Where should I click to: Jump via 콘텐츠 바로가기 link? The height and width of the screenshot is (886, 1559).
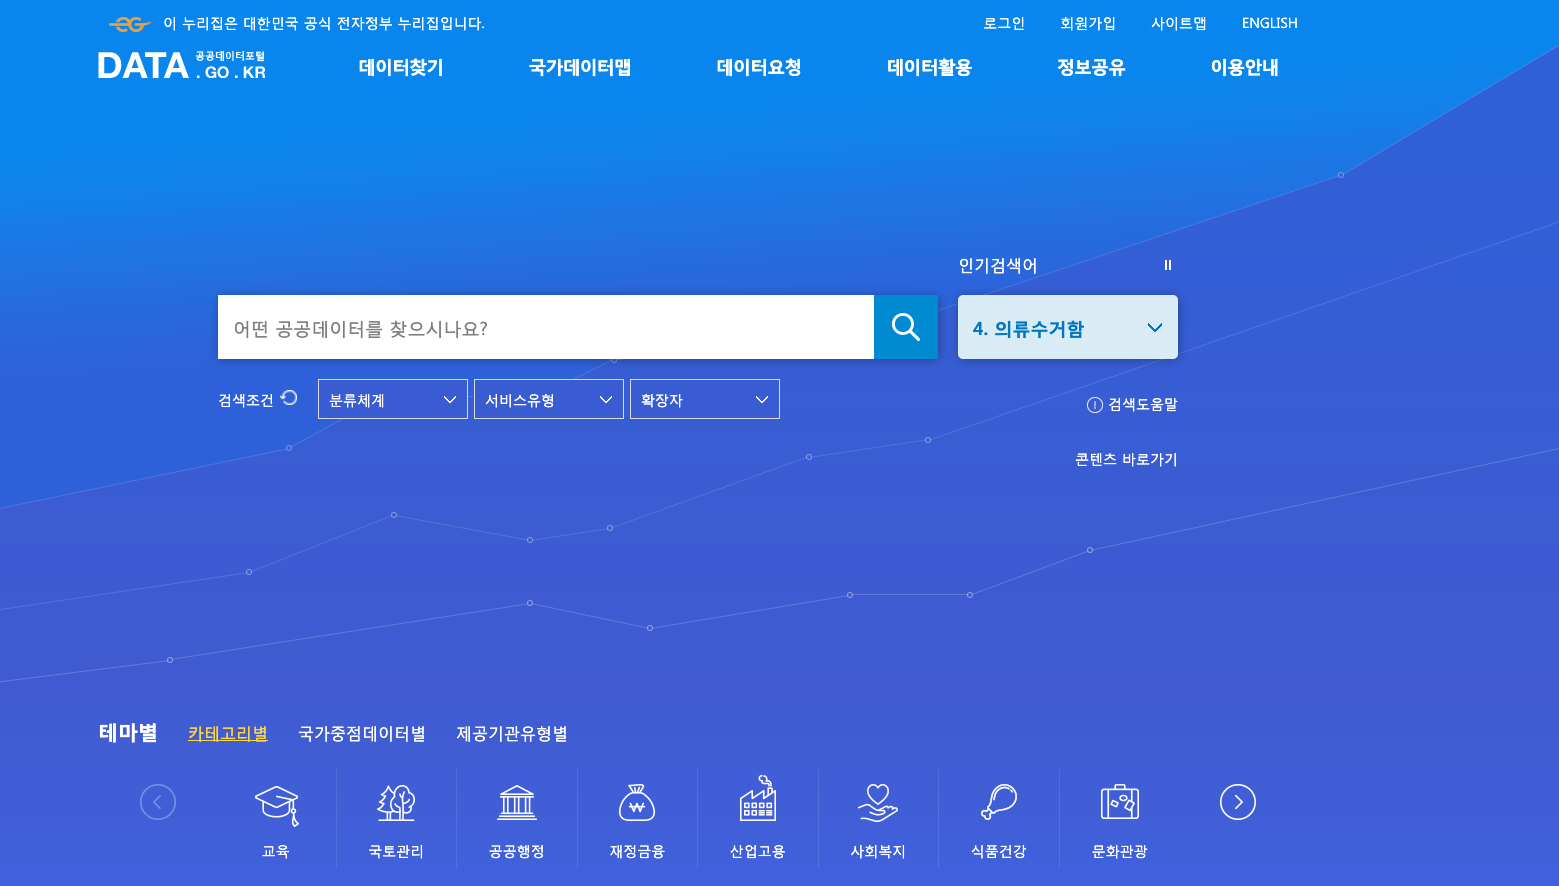click(1126, 459)
